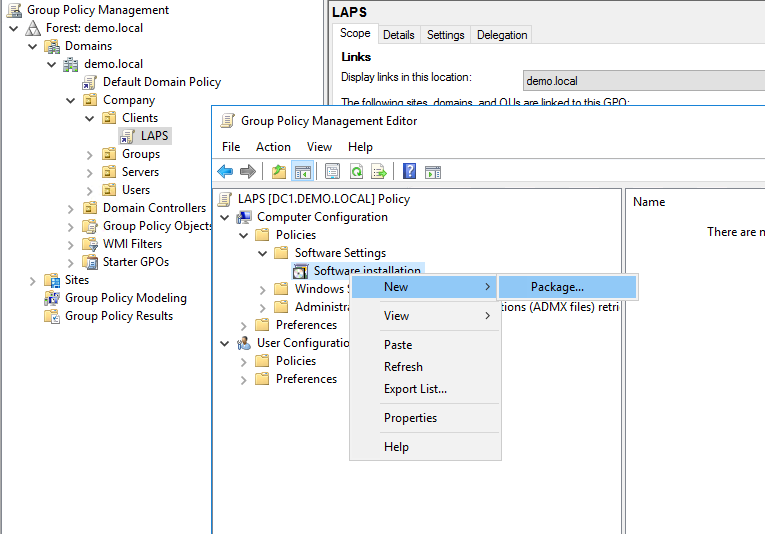Viewport: 765px width, 534px height.
Task: Click the Properties toolbar icon
Action: coord(333,171)
